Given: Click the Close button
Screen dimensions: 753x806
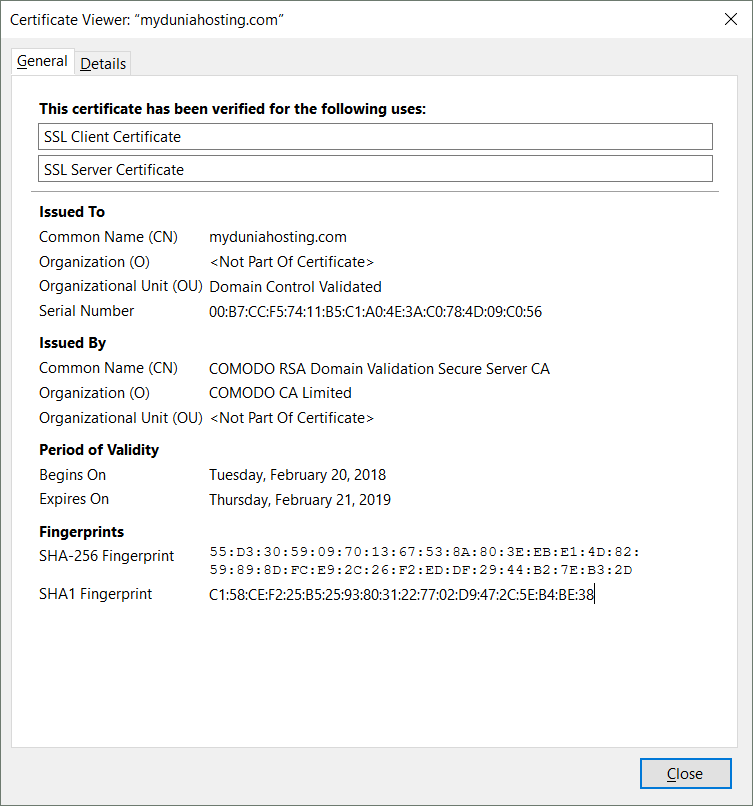Looking at the screenshot, I should [x=685, y=773].
